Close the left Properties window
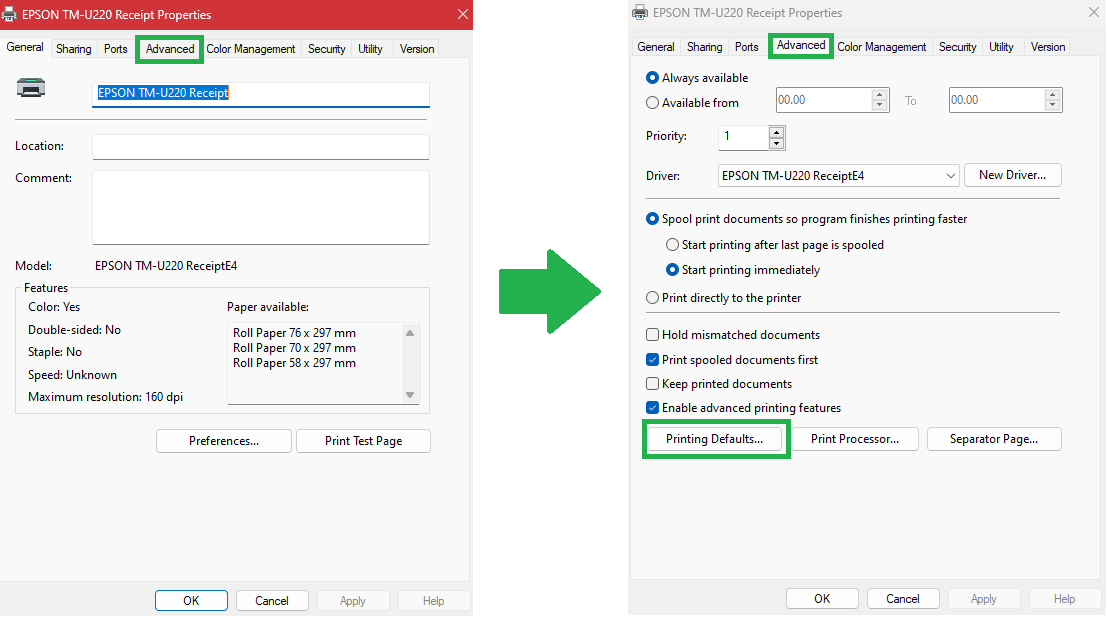 pos(462,14)
